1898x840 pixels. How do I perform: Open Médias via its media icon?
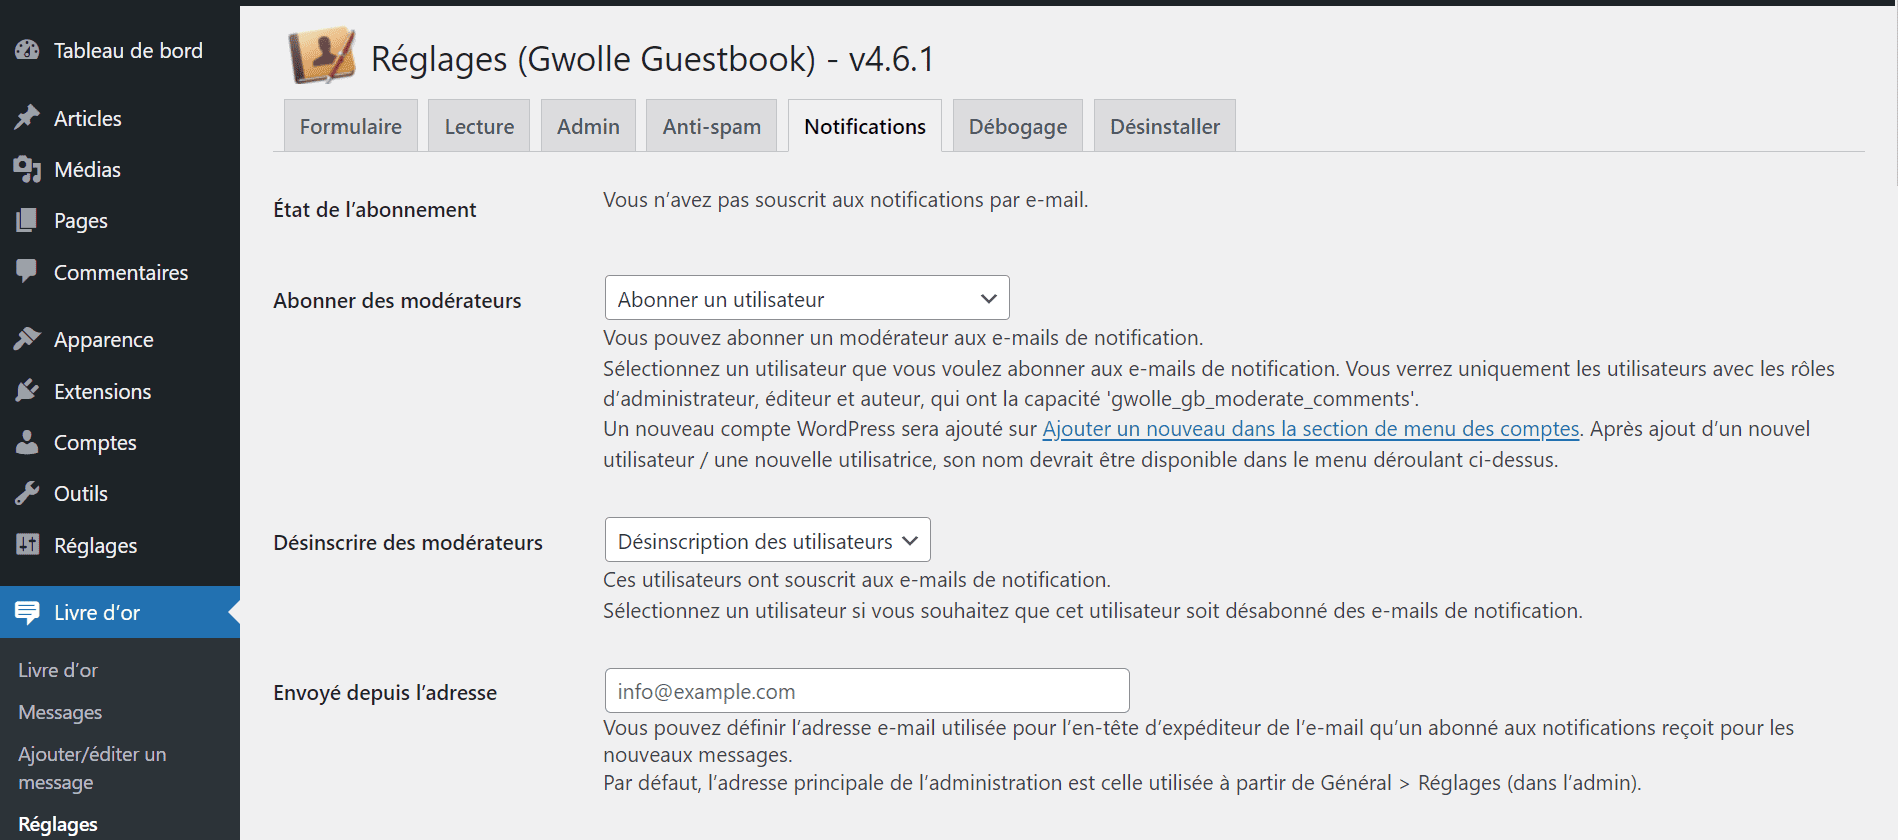pos(27,169)
